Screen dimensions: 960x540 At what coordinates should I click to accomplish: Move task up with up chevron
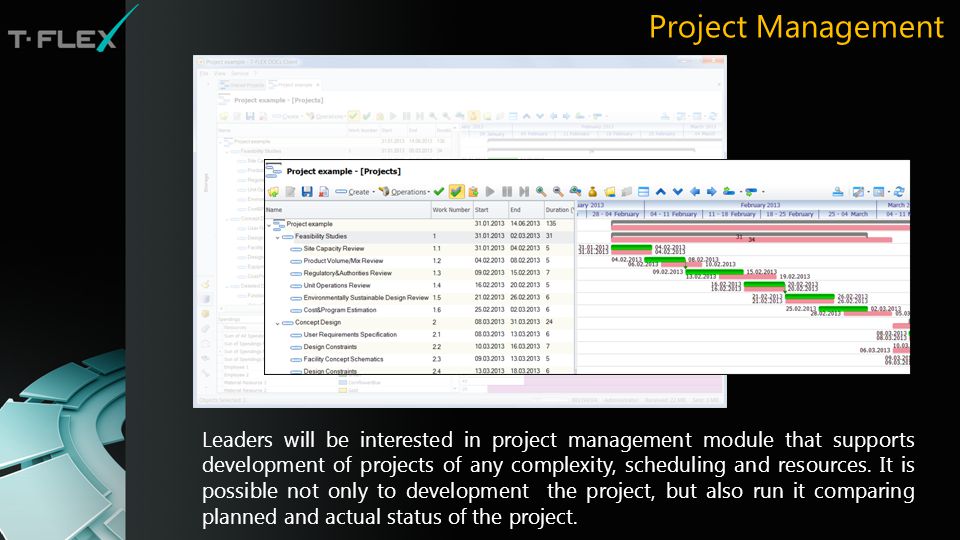(x=661, y=192)
